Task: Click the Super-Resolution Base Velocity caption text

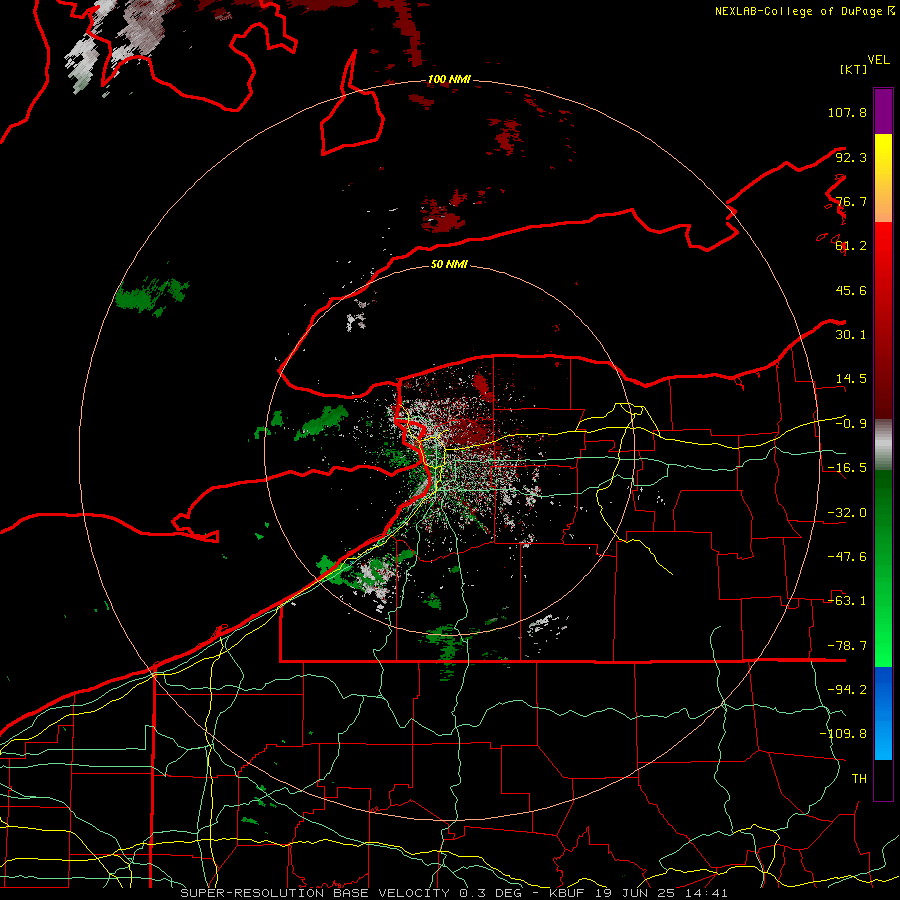Action: [x=454, y=893]
